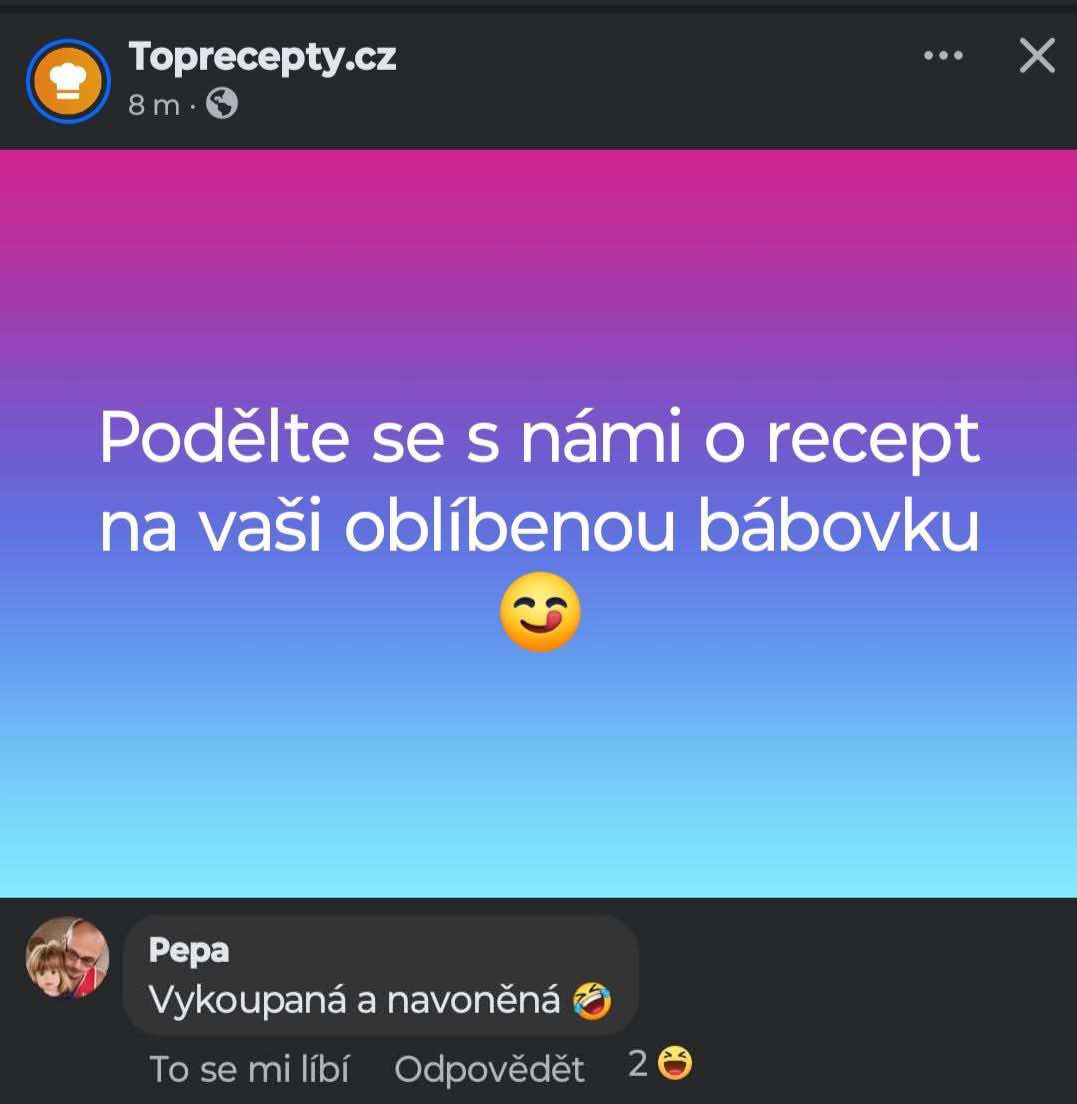This screenshot has width=1077, height=1104.
Task: Click the yummy face emoji in the post
Action: 541,611
